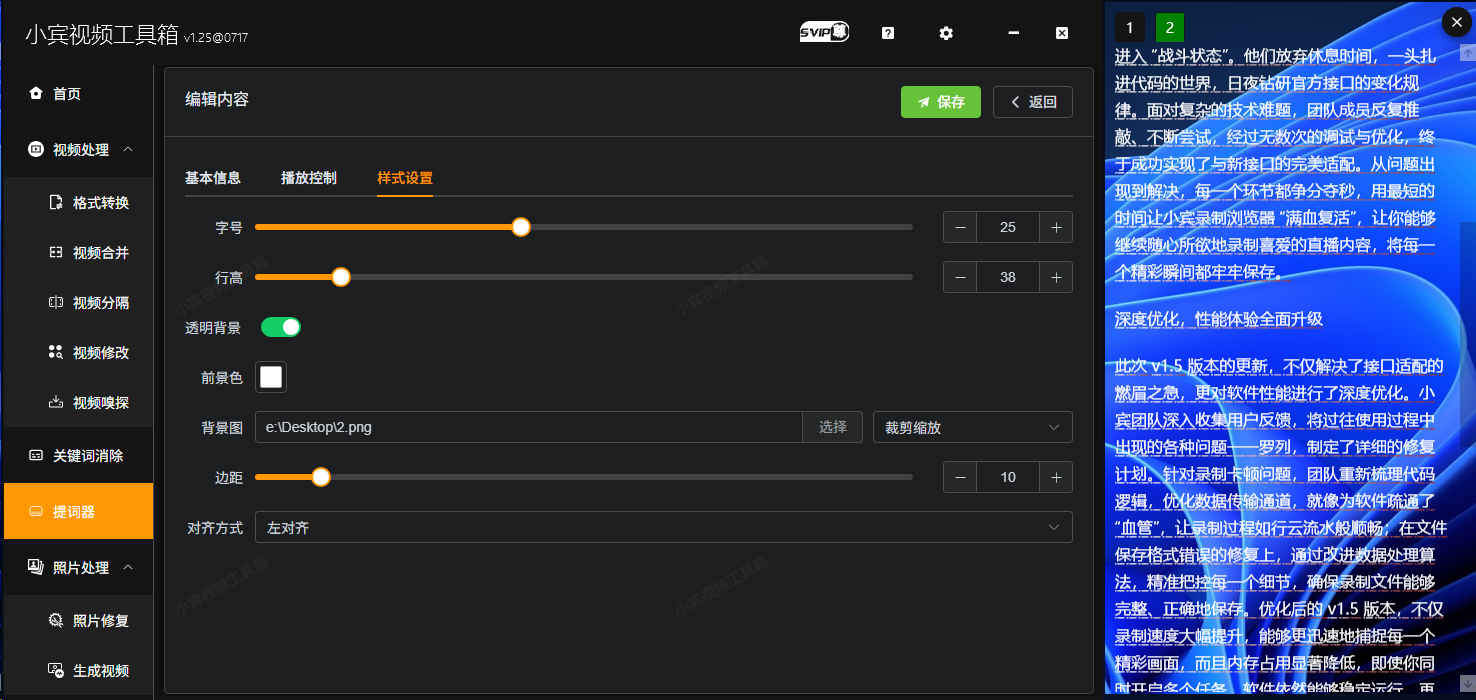Click 选择 to browse background image
Image resolution: width=1476 pixels, height=700 pixels.
(833, 427)
